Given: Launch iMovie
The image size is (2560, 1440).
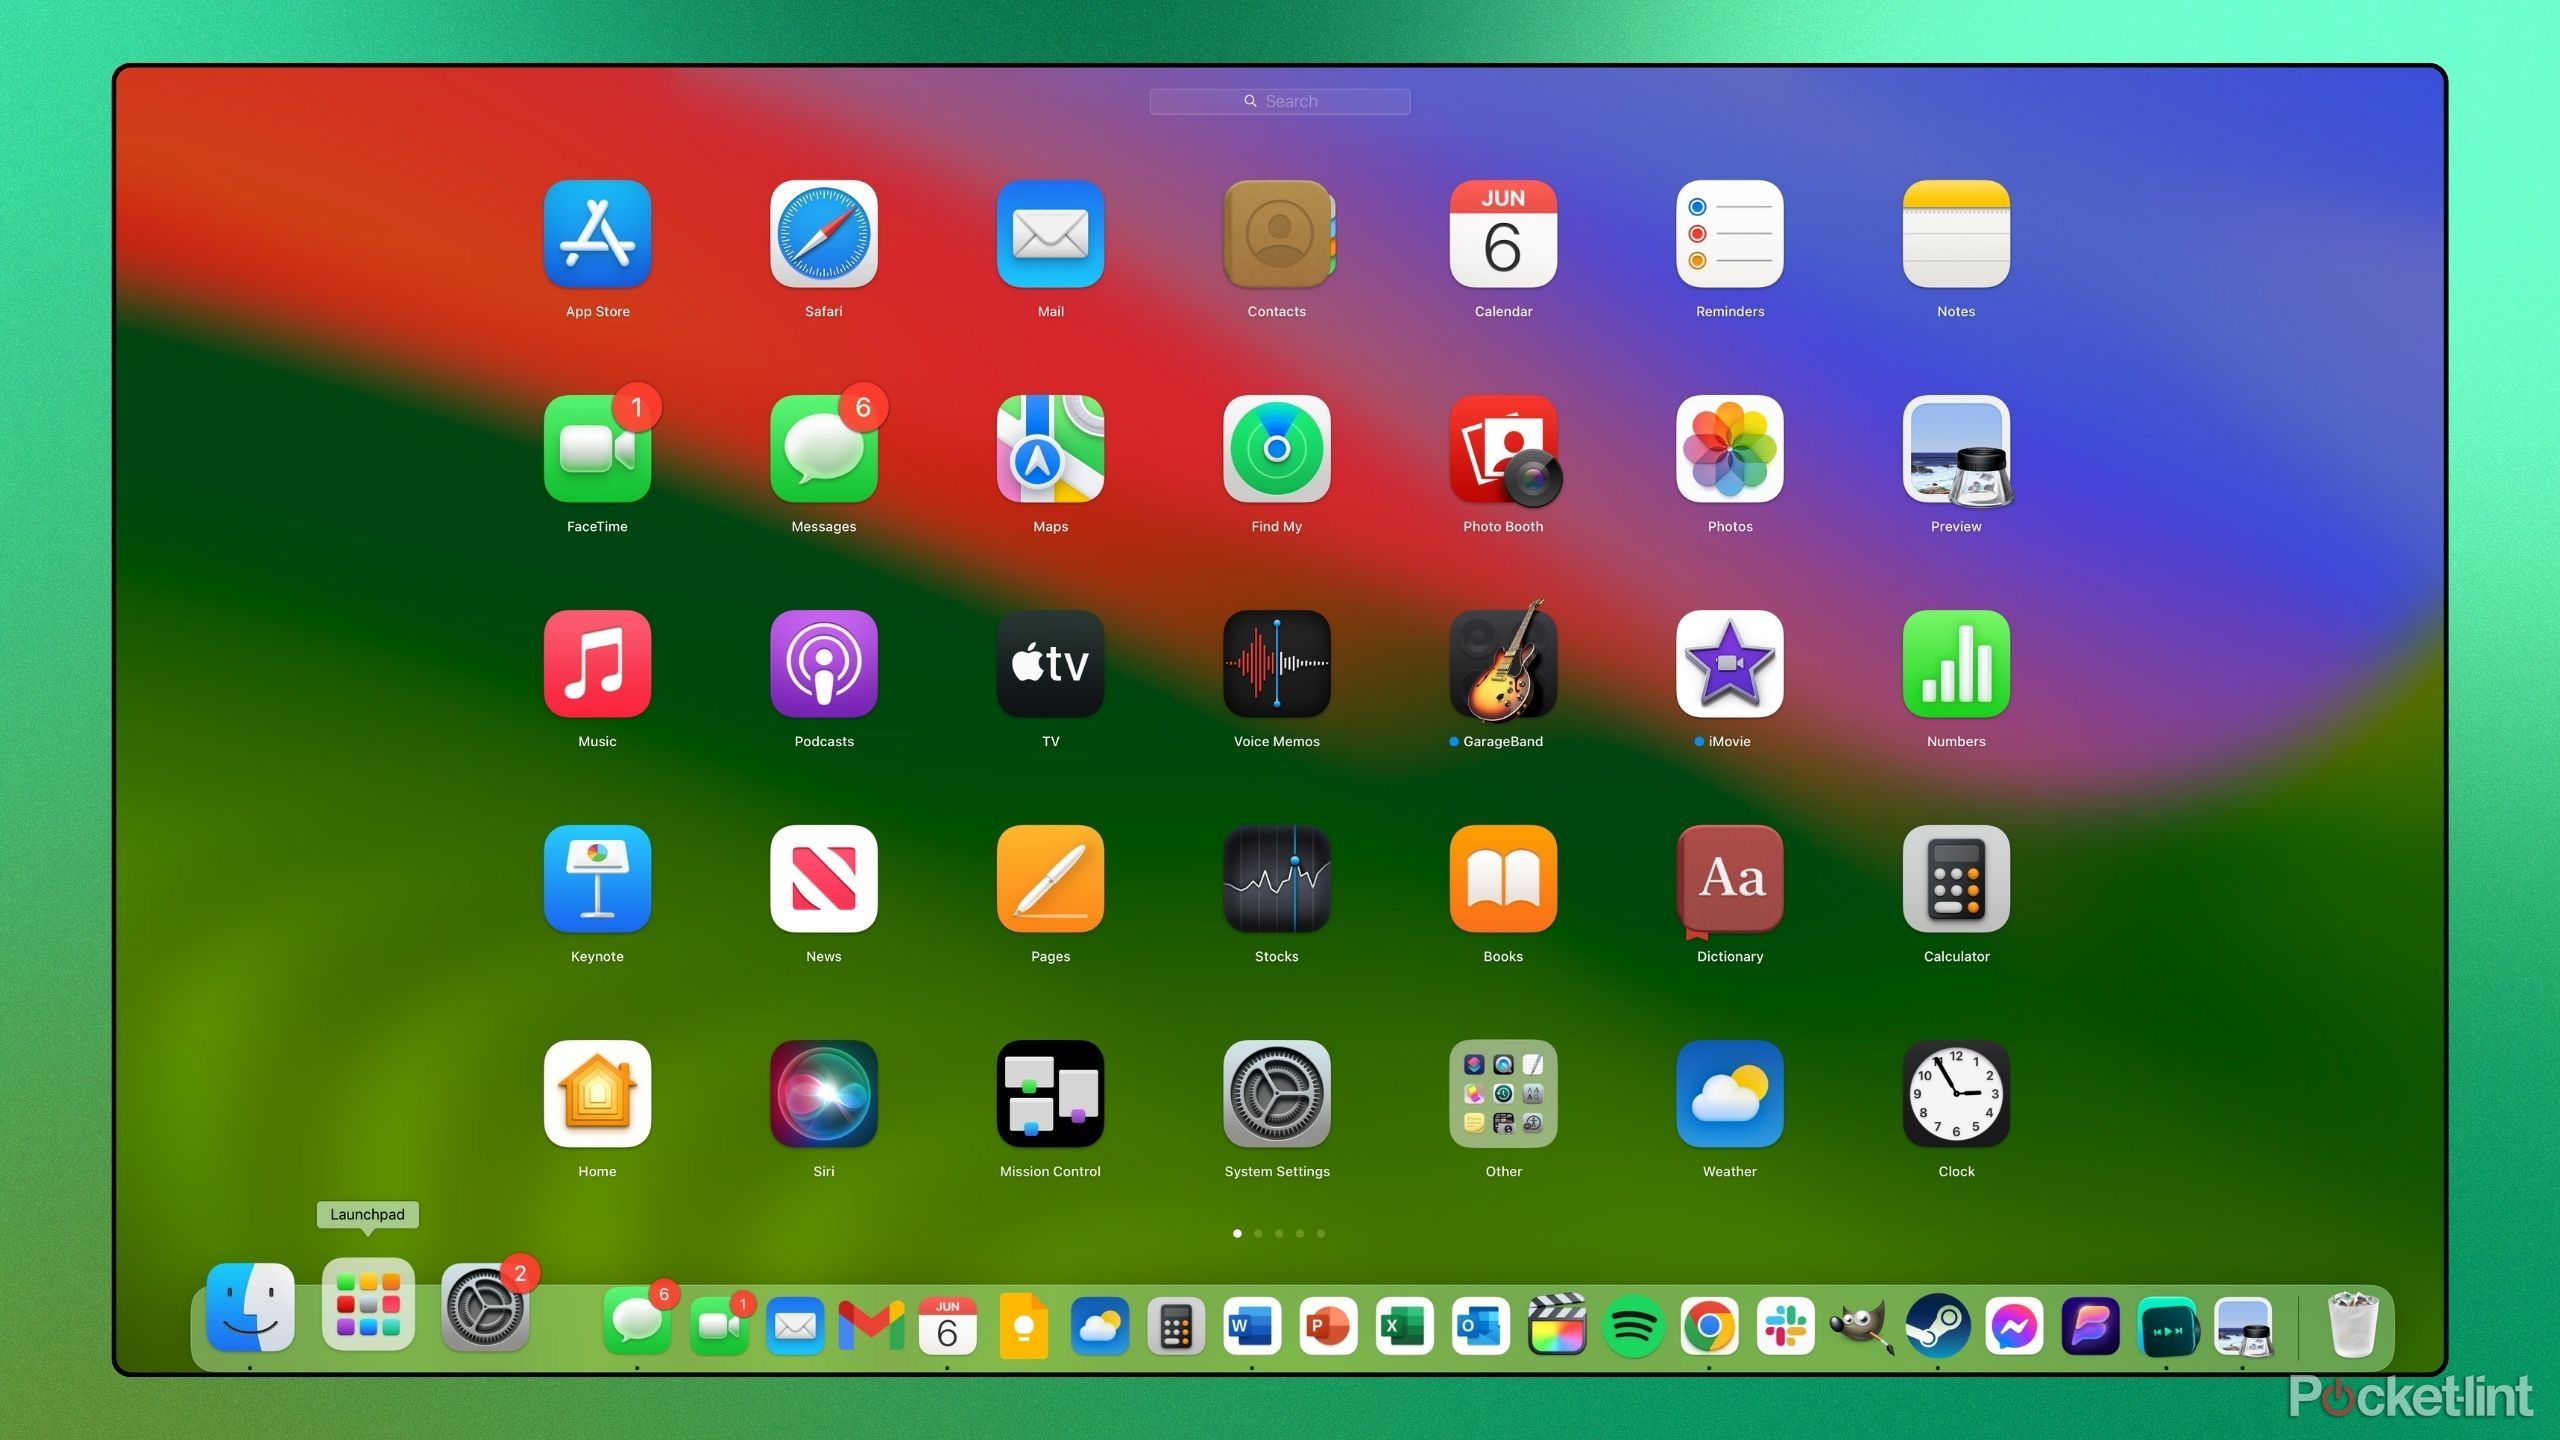Looking at the screenshot, I should click(1728, 672).
